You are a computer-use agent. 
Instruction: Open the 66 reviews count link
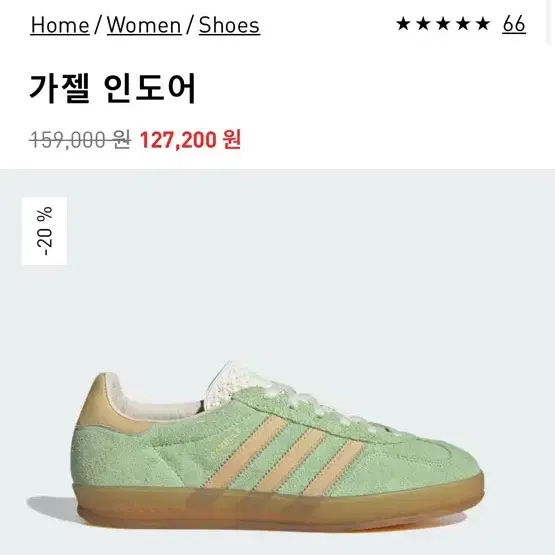[514, 24]
